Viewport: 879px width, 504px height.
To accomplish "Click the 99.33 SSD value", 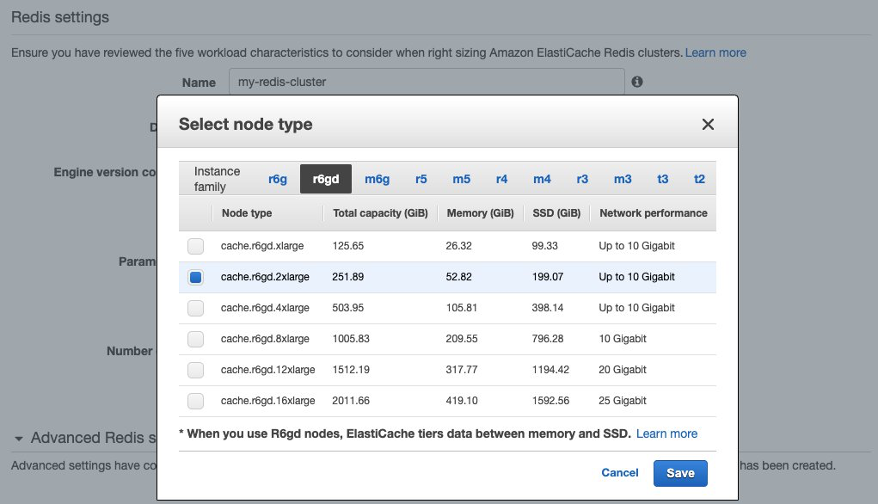I will [x=544, y=246].
